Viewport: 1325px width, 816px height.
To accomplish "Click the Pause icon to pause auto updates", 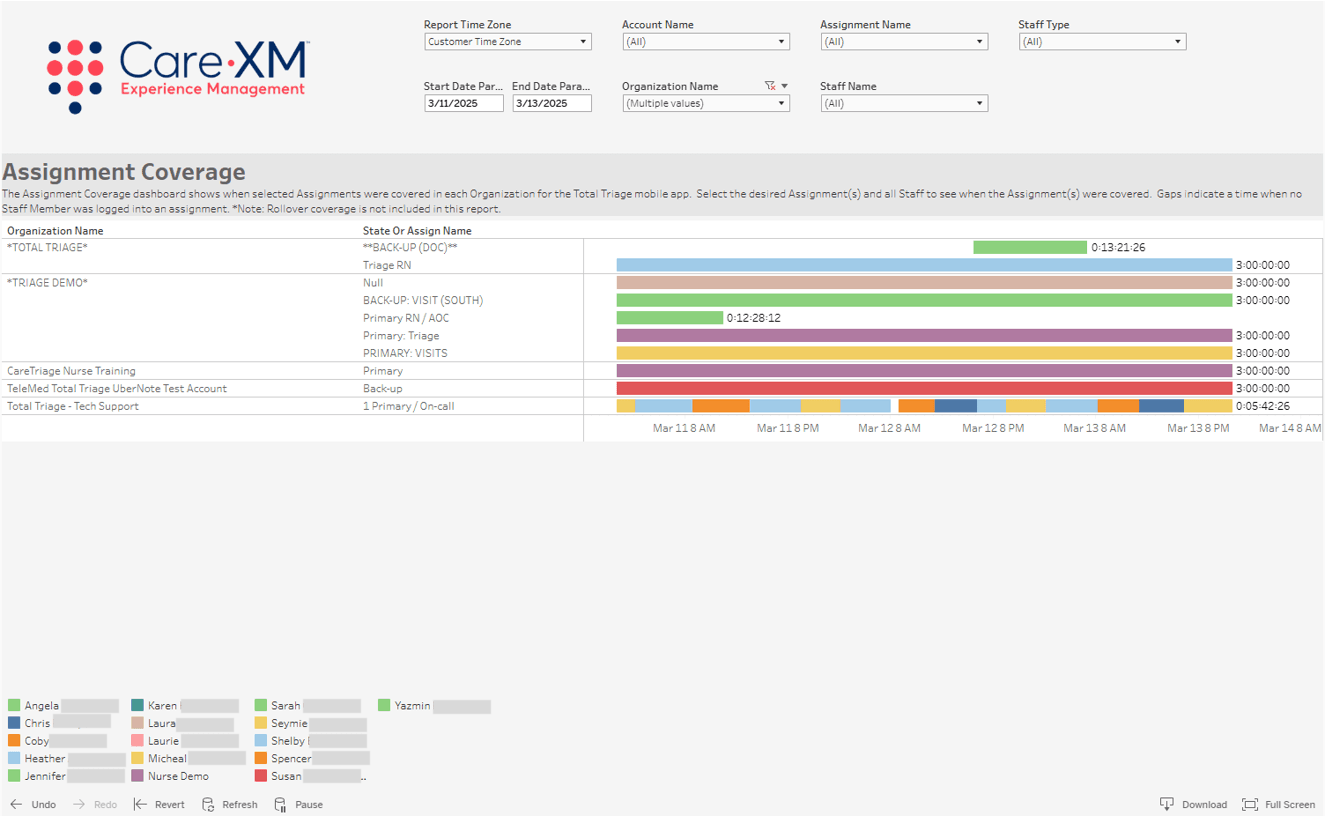I will point(278,804).
